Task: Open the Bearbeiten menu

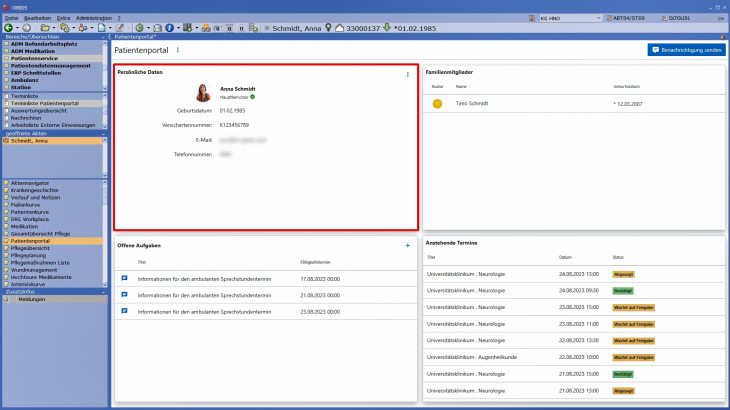Action: [x=40, y=17]
